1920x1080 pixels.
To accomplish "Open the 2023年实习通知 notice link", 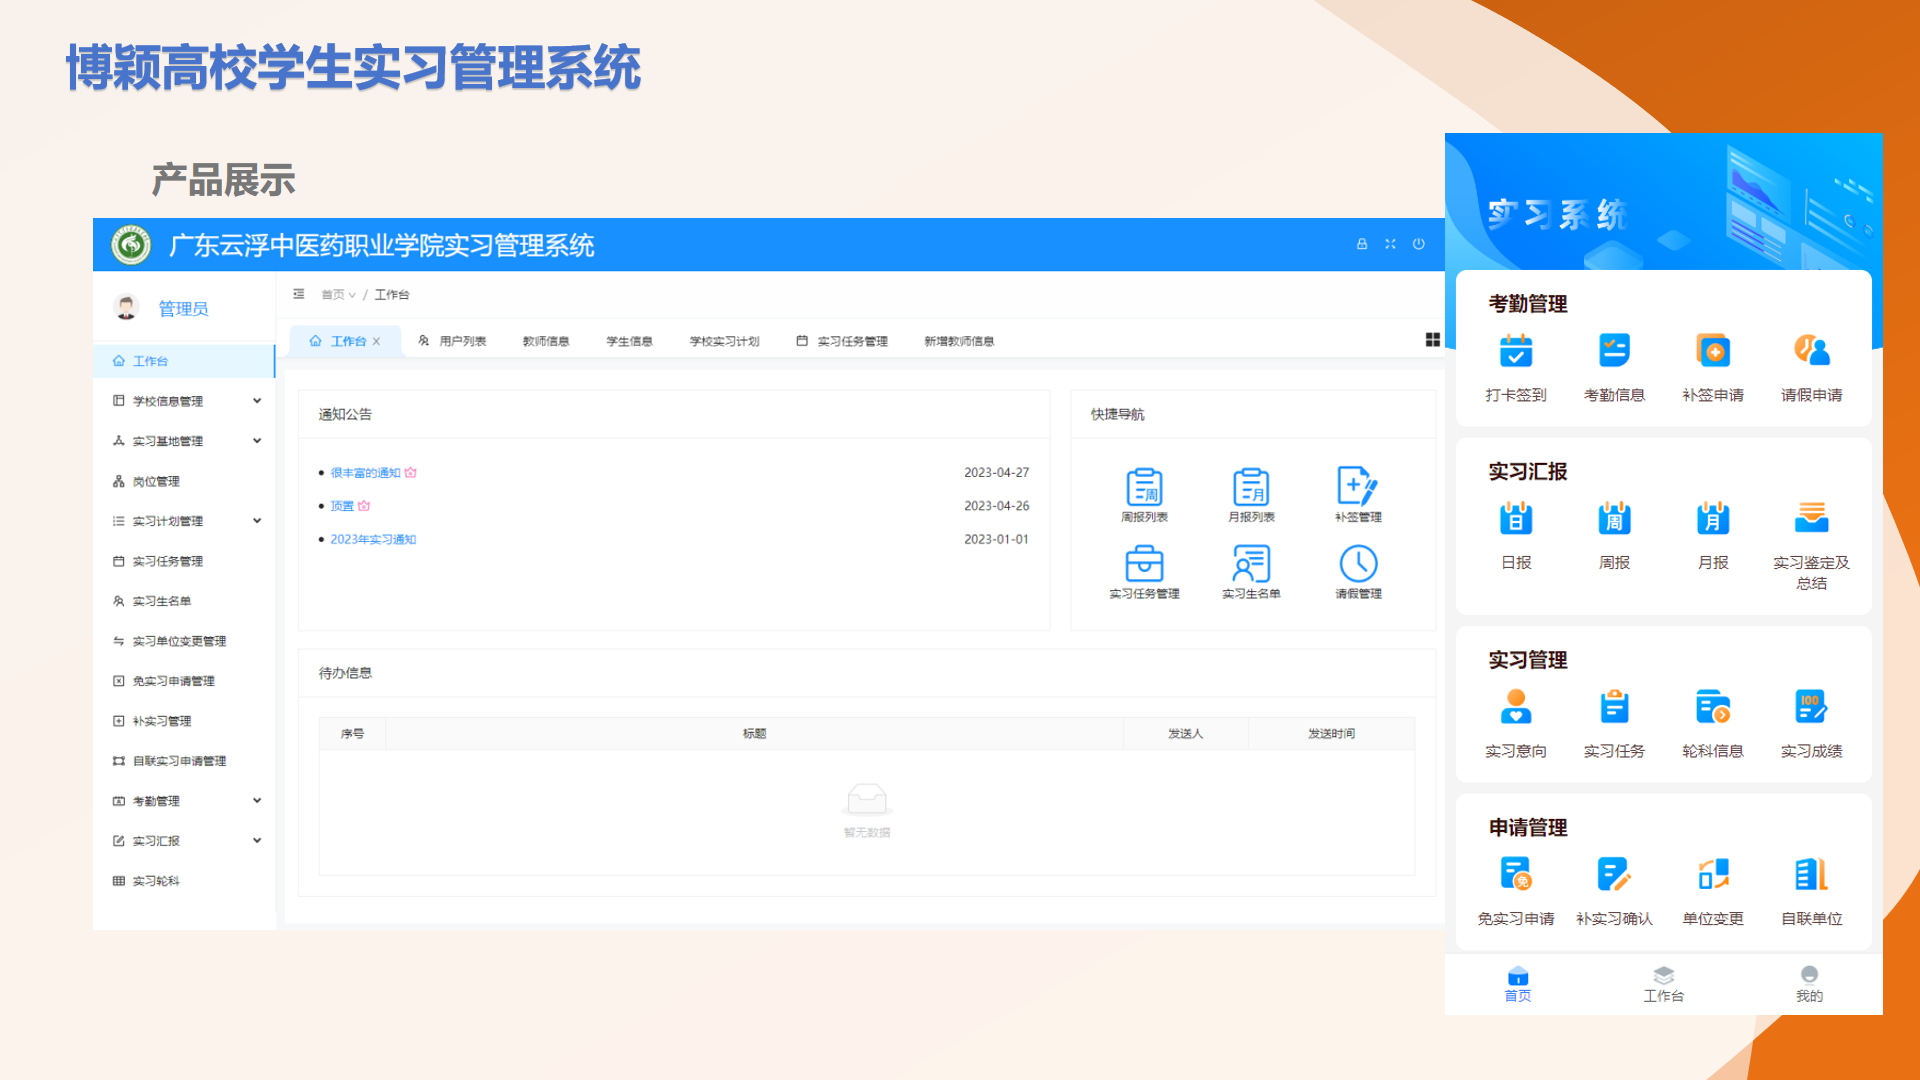I will (x=373, y=539).
